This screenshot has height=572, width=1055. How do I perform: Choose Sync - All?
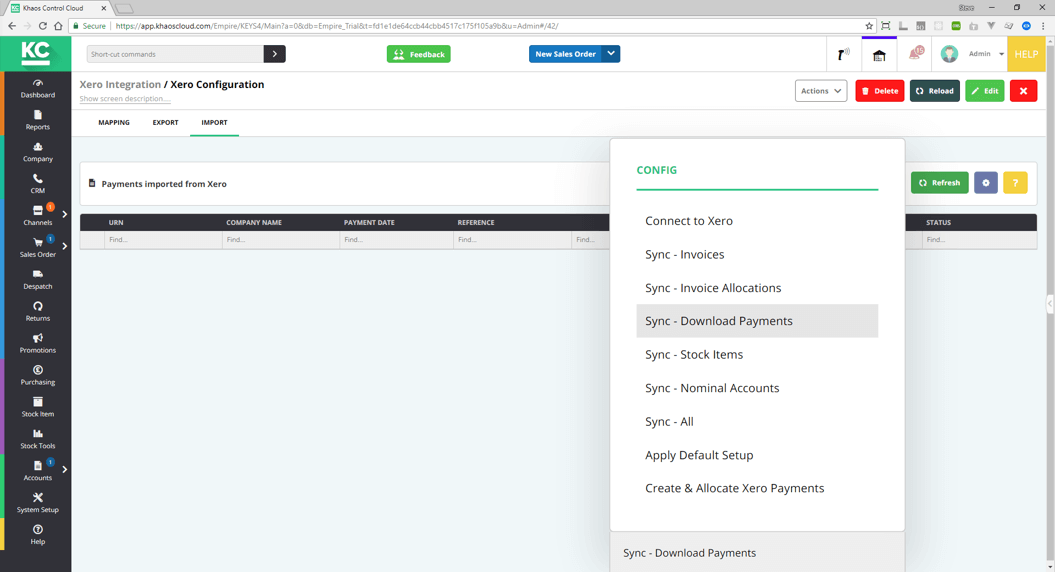(757, 422)
